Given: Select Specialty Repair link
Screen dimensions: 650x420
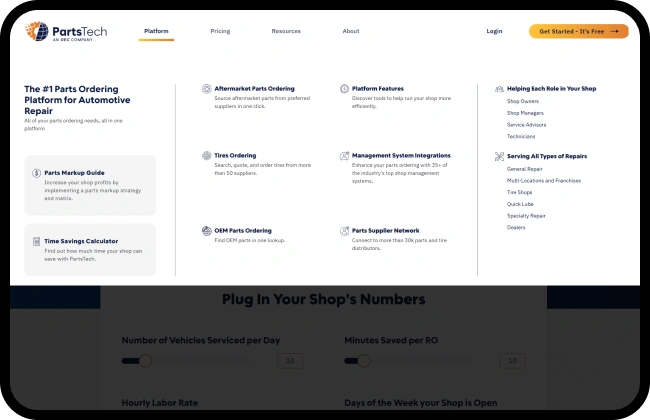Looking at the screenshot, I should click(526, 216).
